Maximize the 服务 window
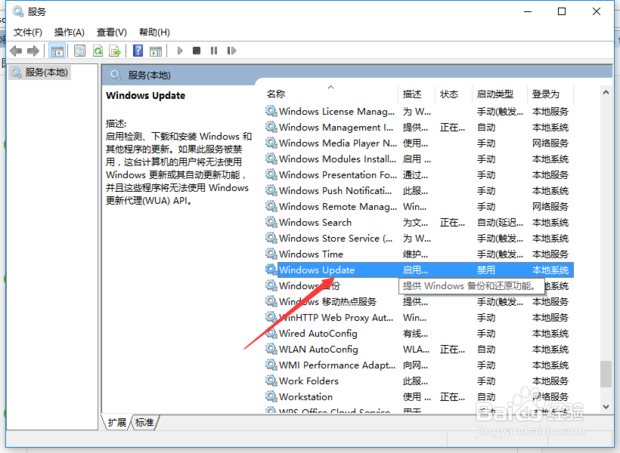The height and width of the screenshot is (453, 620). pyautogui.click(x=561, y=11)
